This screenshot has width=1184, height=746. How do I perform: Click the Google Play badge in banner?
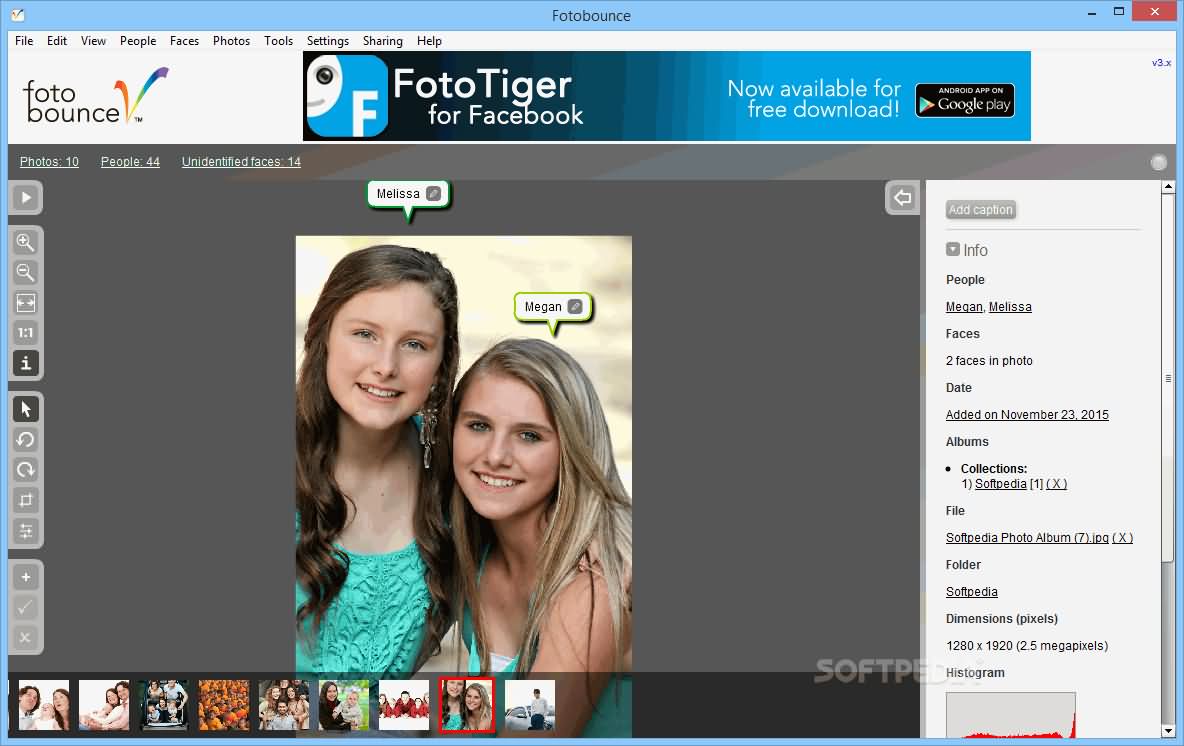pyautogui.click(x=964, y=100)
